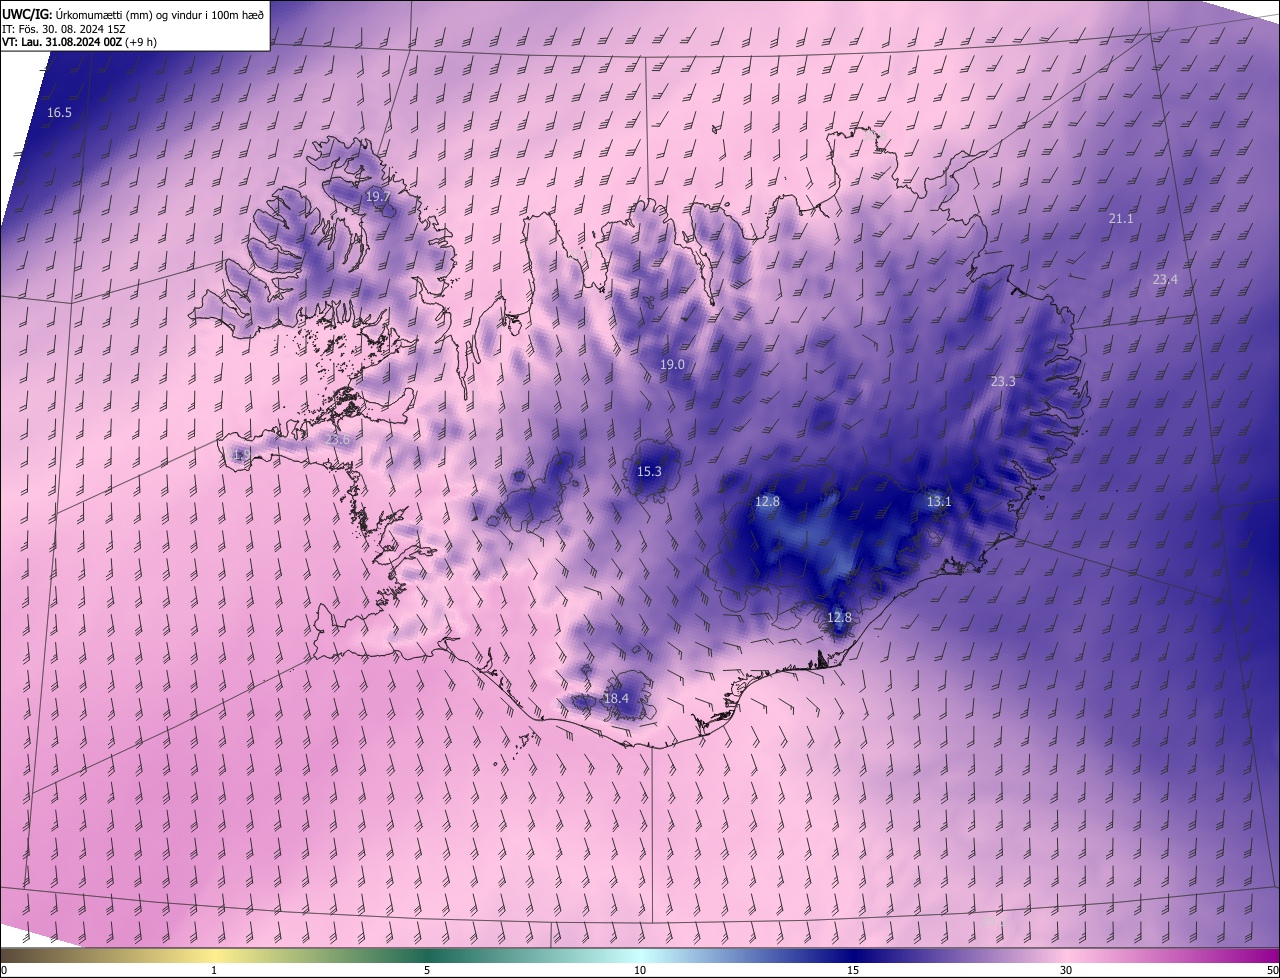The width and height of the screenshot is (1280, 978).
Task: Pick the light cyan colorbar segment above 10
Action: tap(640, 955)
